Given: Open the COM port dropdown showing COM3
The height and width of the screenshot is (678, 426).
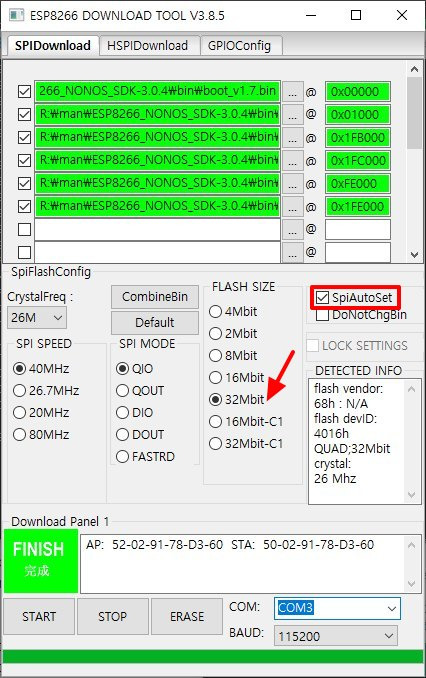Looking at the screenshot, I should pos(337,608).
